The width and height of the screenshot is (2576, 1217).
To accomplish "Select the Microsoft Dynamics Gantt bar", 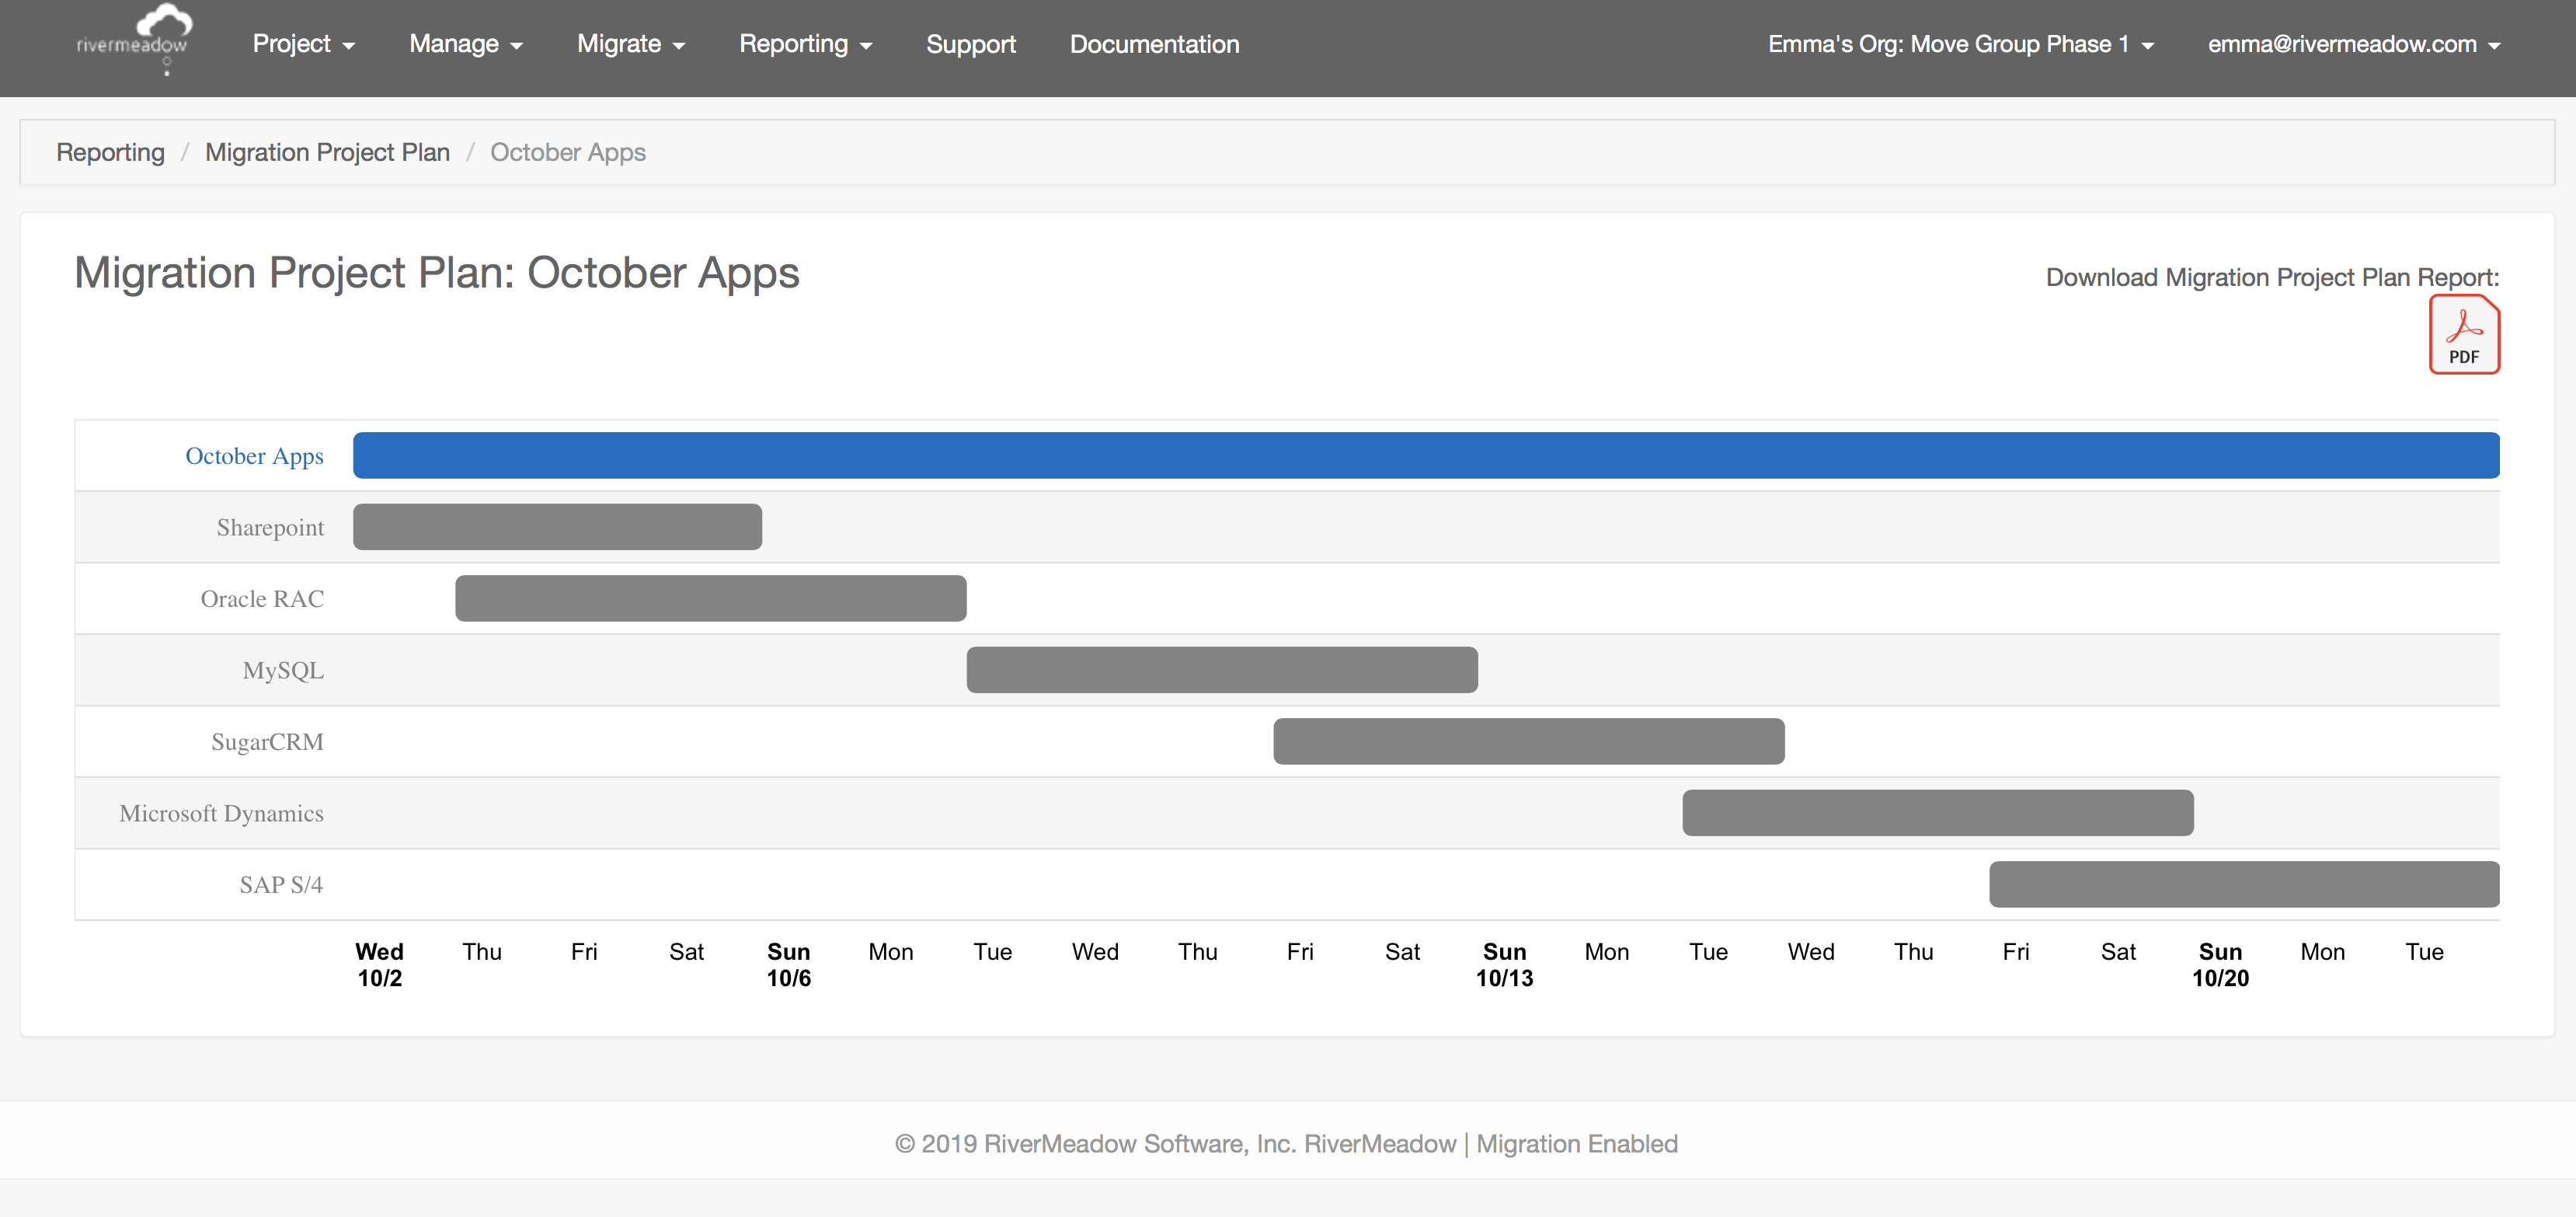I will point(1938,813).
